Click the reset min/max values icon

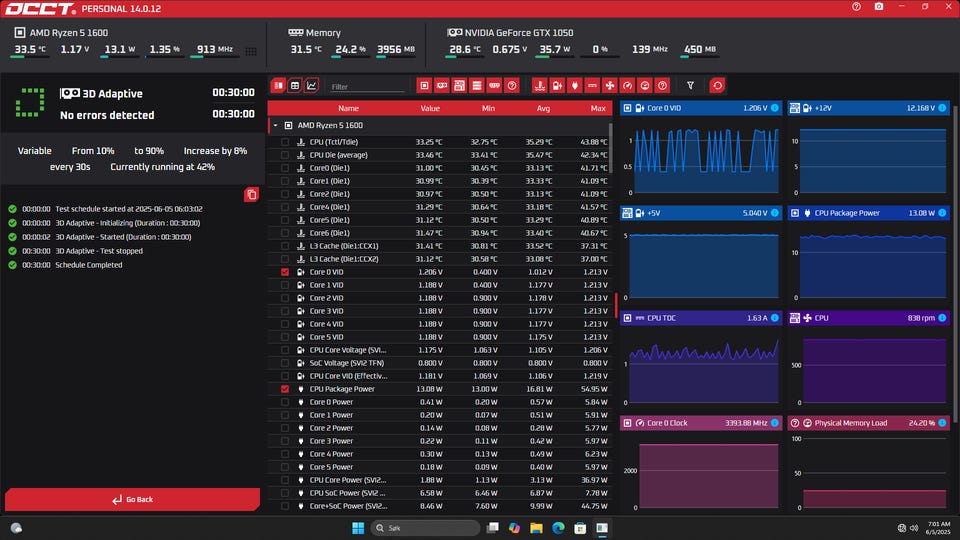click(x=717, y=86)
